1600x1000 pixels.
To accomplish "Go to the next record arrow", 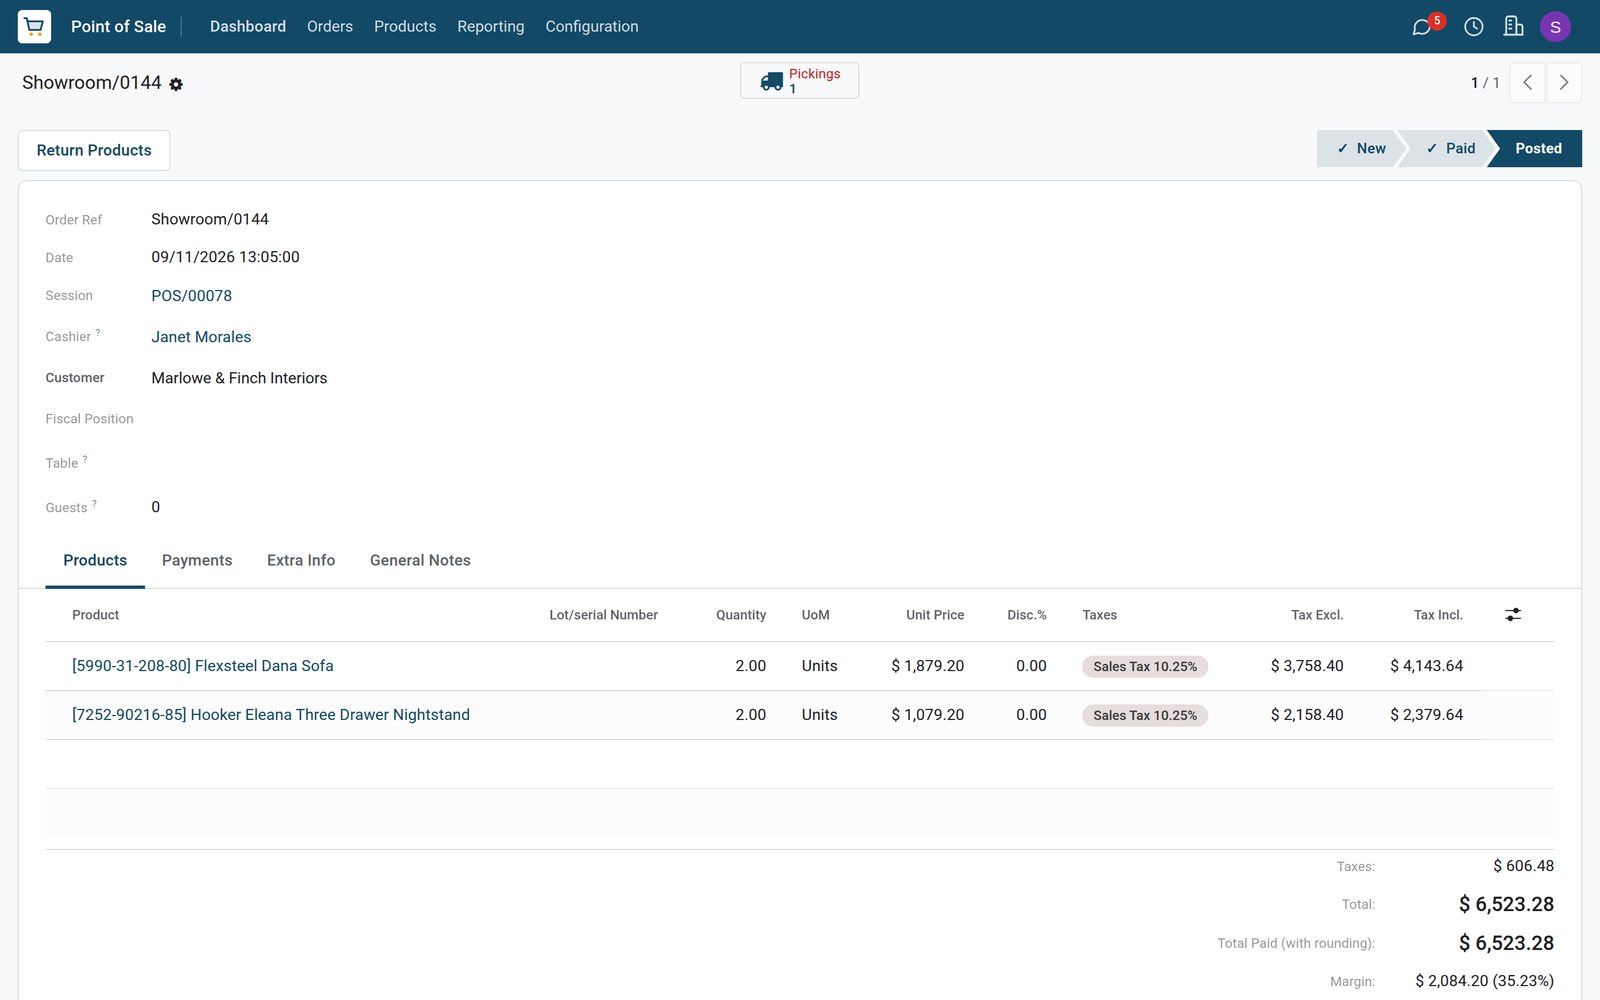I will tap(1564, 83).
